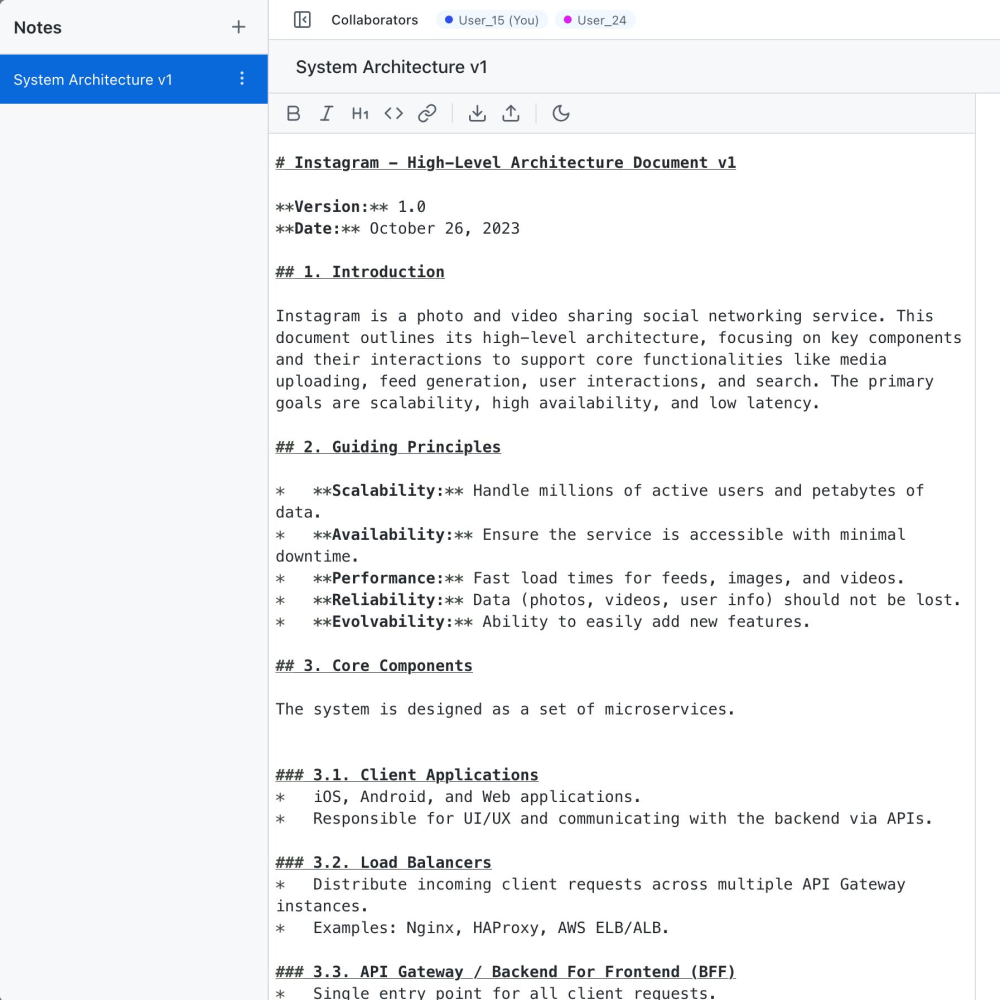
Task: Toggle bold formatting
Action: (293, 114)
